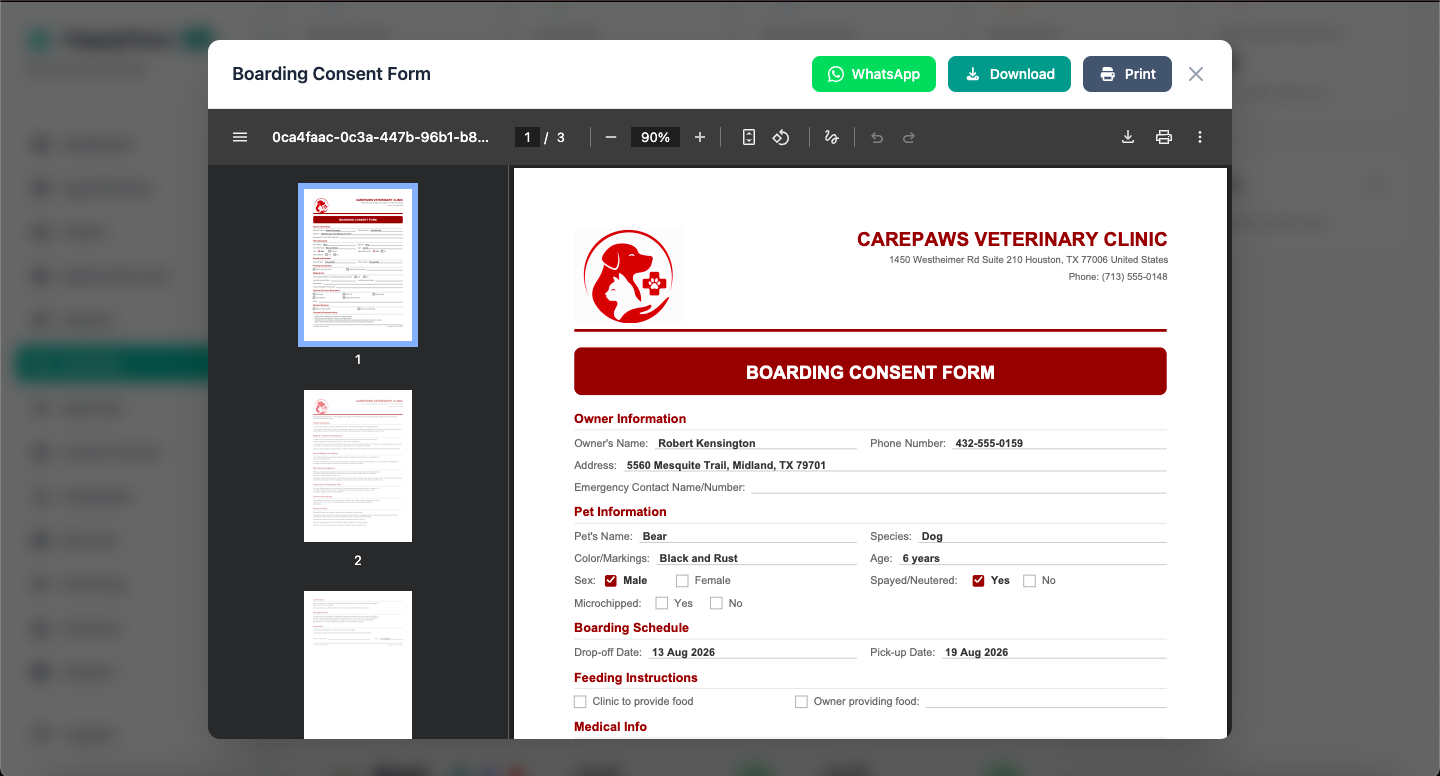Viewport: 1440px width, 776px height.
Task: Click the dark Print button
Action: pos(1127,74)
